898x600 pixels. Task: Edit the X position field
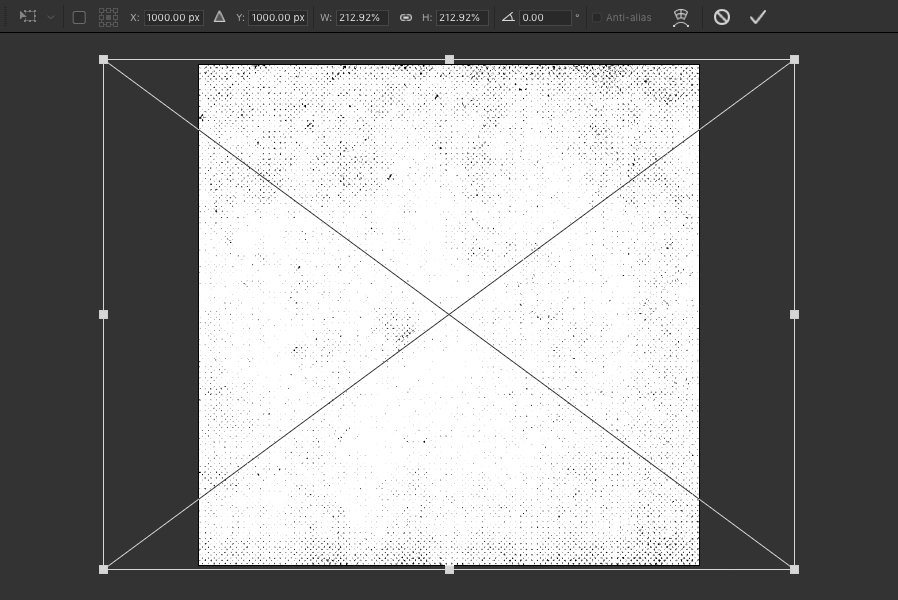(x=174, y=17)
